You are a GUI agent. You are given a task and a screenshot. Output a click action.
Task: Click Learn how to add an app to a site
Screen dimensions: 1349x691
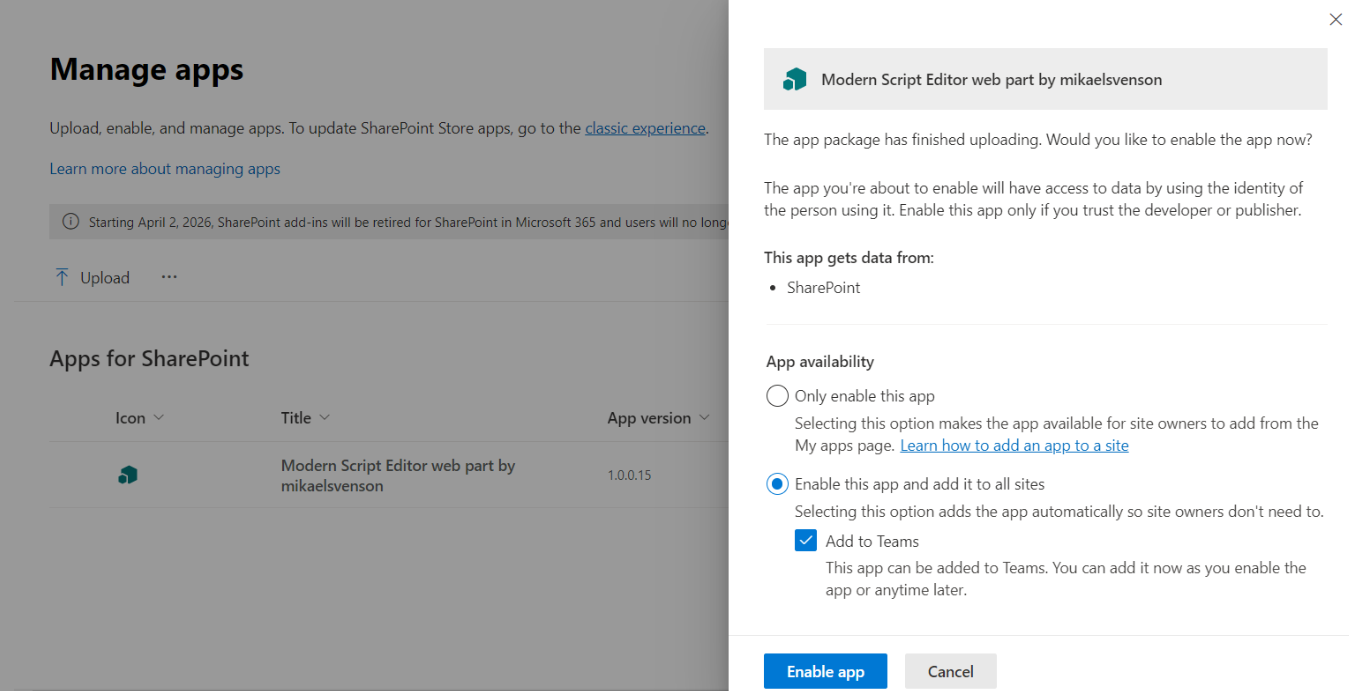(x=1014, y=445)
